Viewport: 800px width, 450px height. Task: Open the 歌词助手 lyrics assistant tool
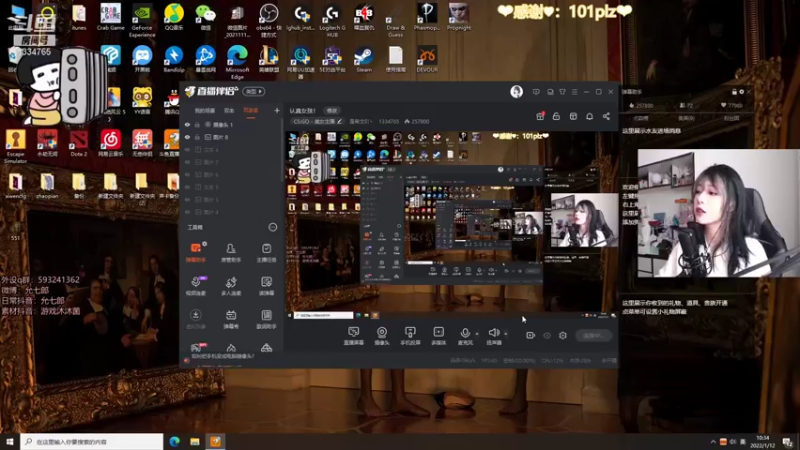coord(266,319)
